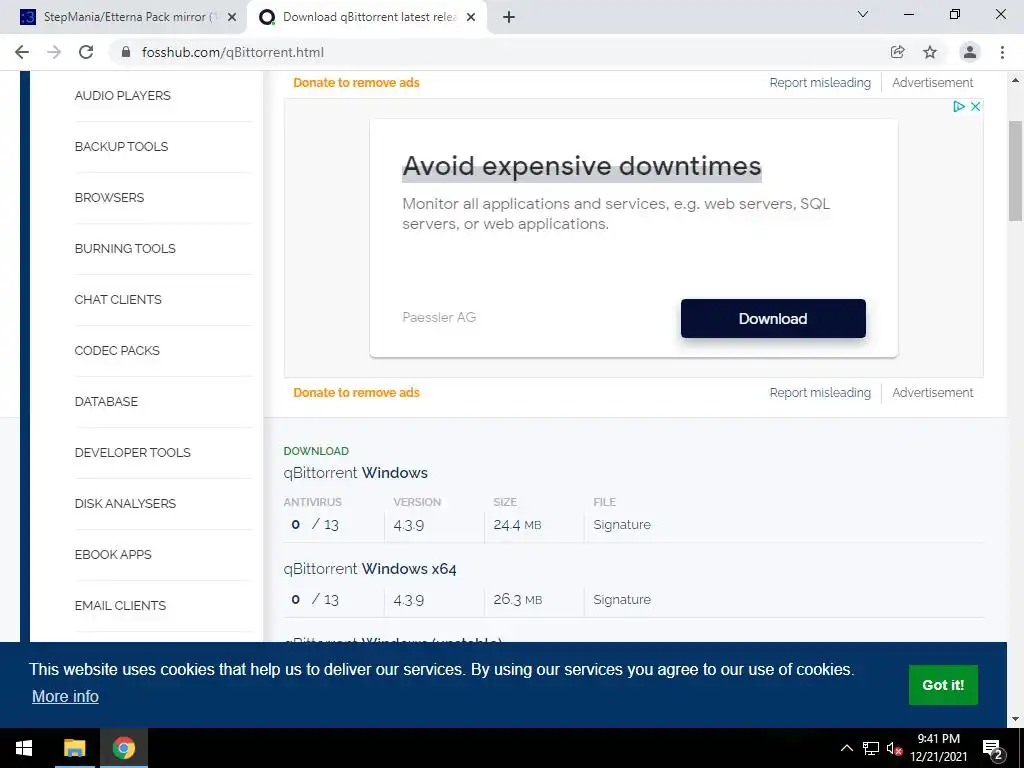Open Signature for qBittorrent Windows x64

[x=622, y=600]
